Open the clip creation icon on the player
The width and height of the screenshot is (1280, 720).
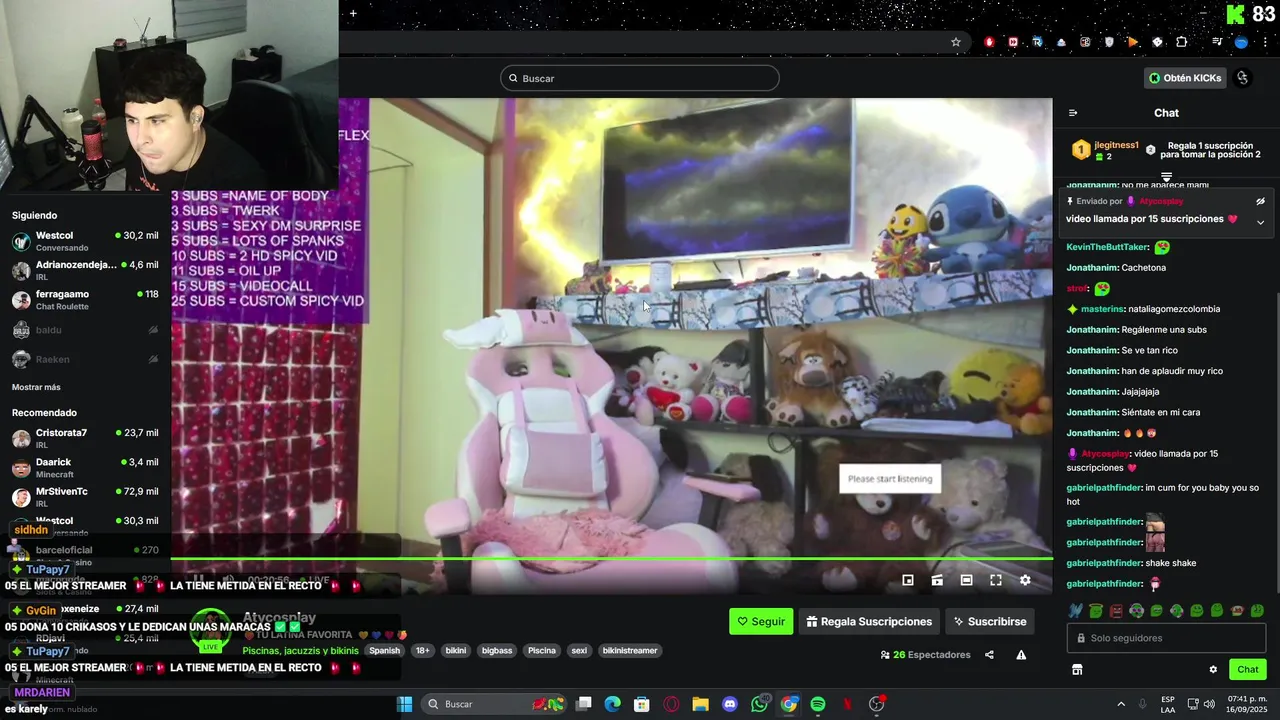pos(937,580)
